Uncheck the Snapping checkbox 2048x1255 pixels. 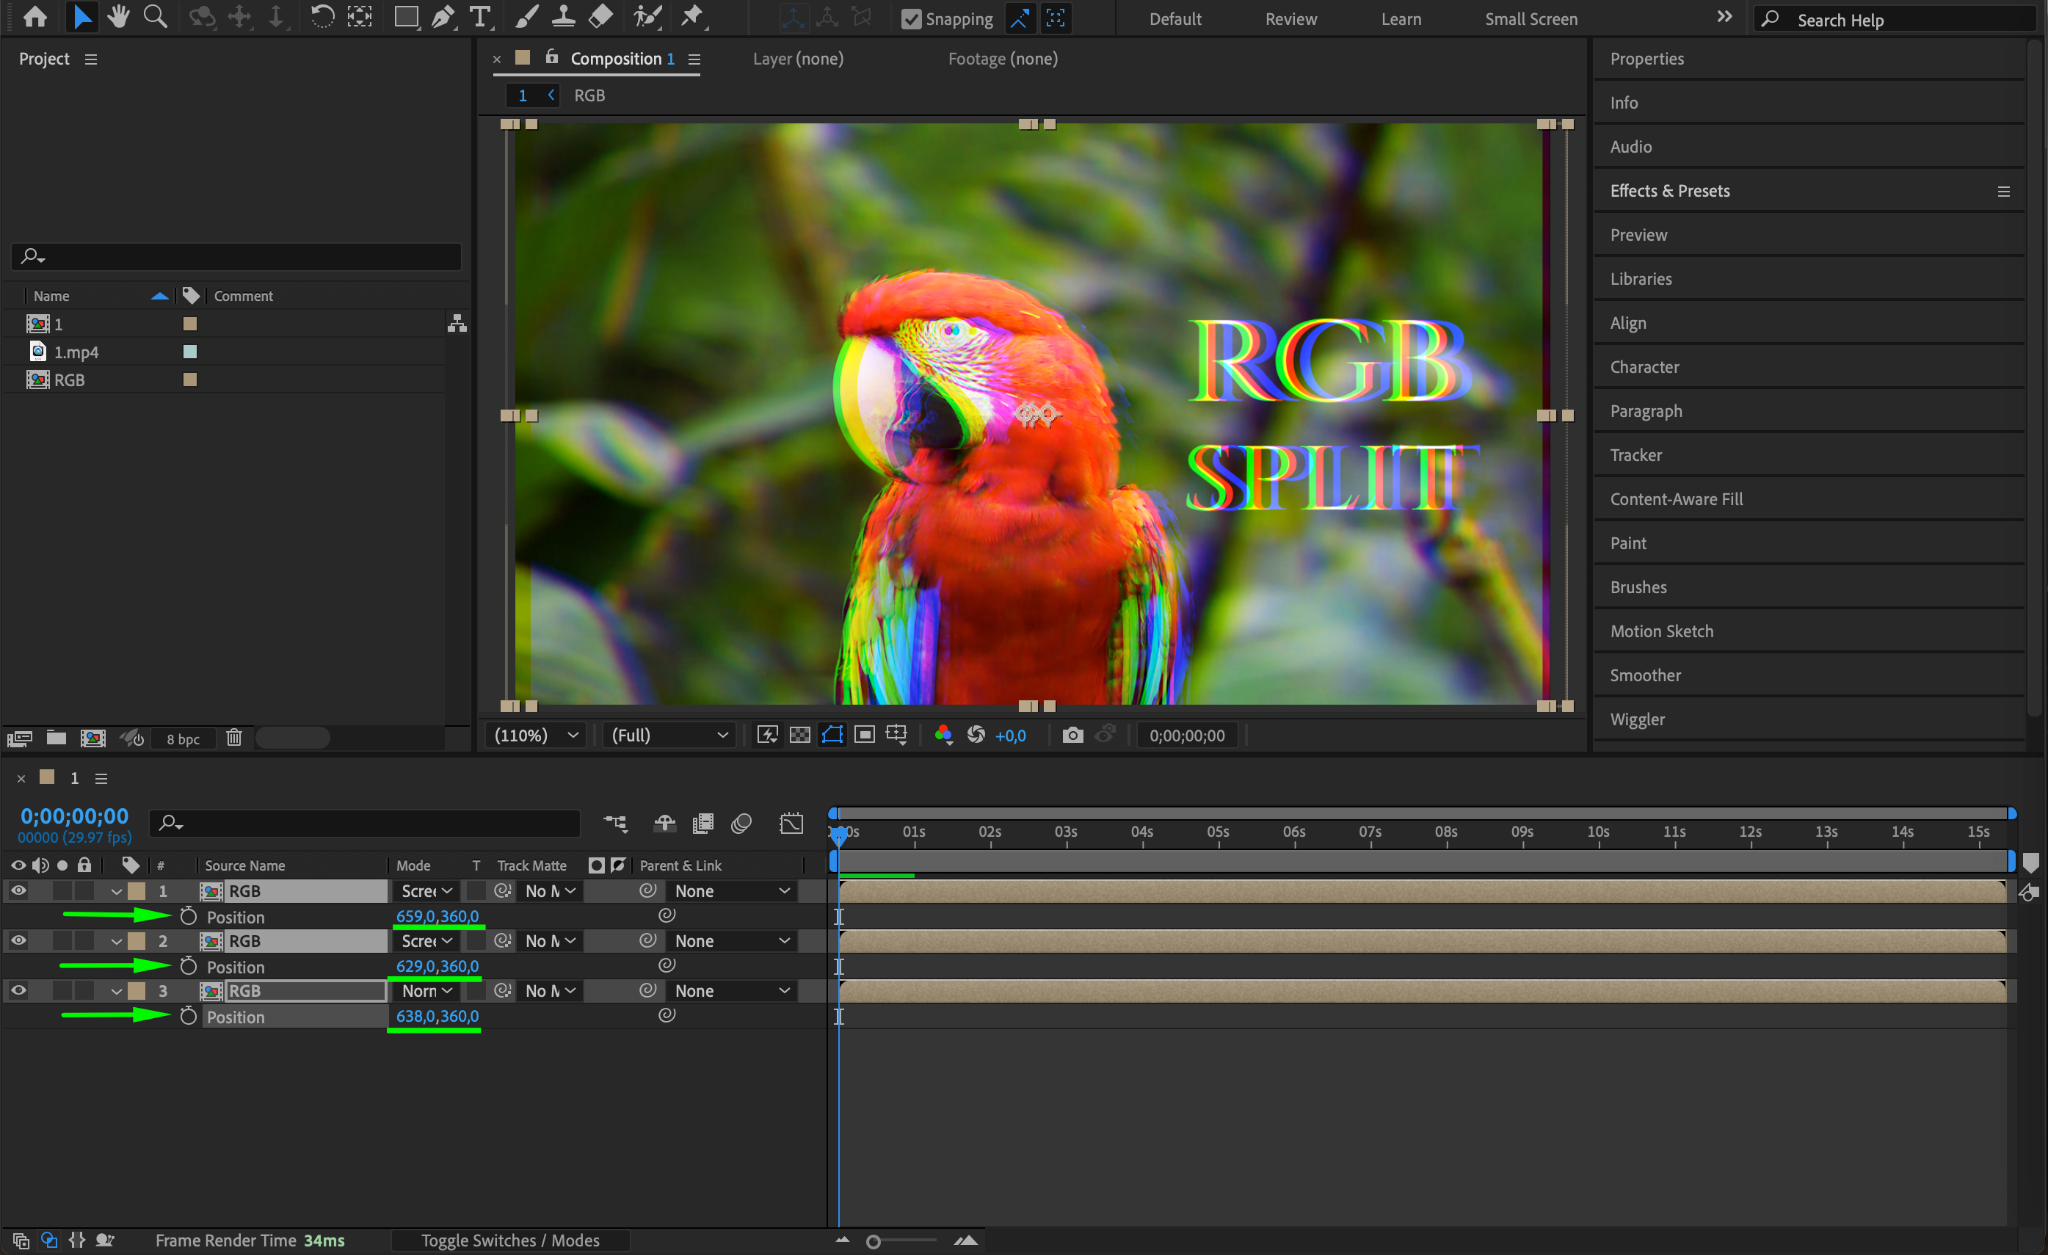pos(911,19)
